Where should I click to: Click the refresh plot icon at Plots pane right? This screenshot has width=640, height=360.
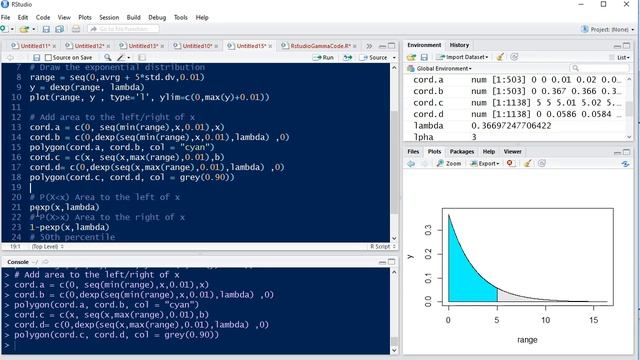point(625,164)
